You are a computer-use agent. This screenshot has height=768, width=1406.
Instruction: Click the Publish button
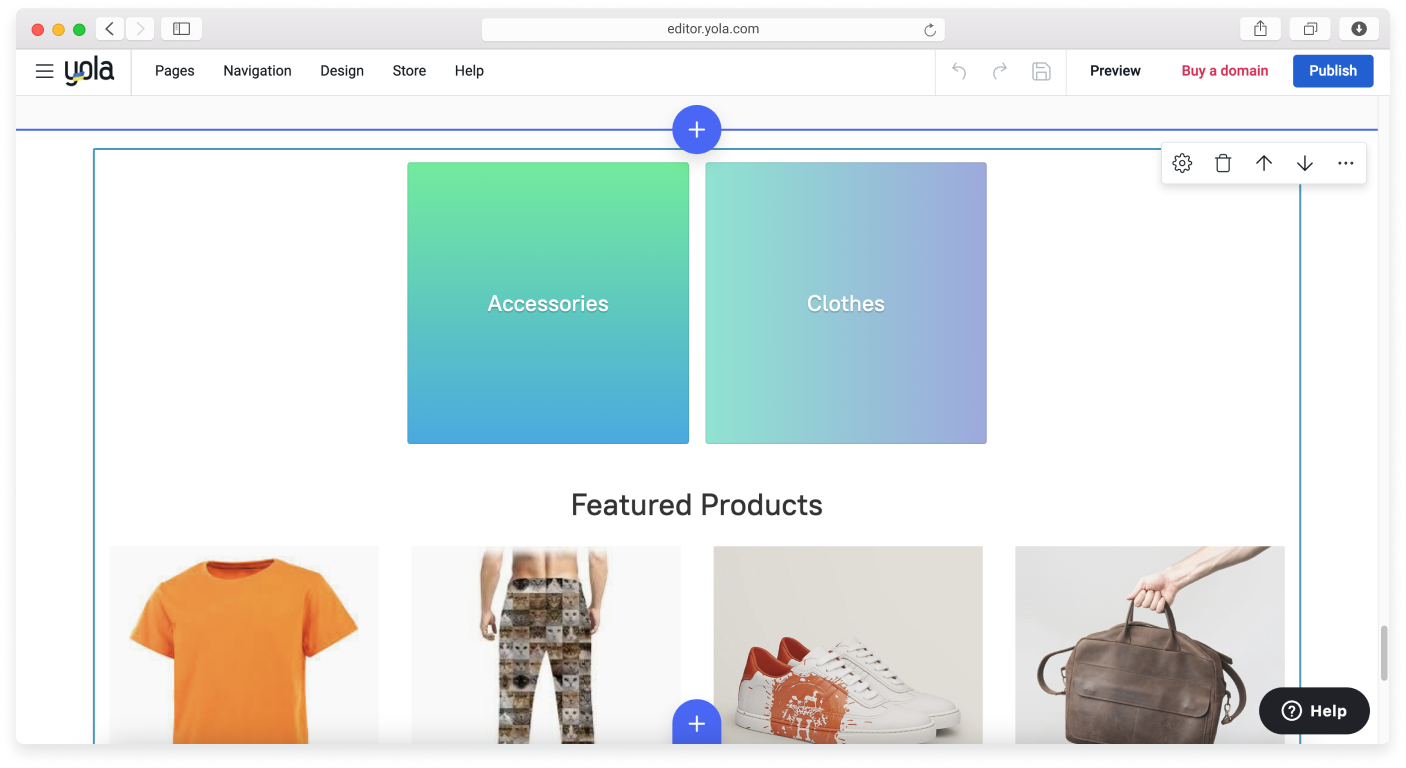click(x=1332, y=71)
